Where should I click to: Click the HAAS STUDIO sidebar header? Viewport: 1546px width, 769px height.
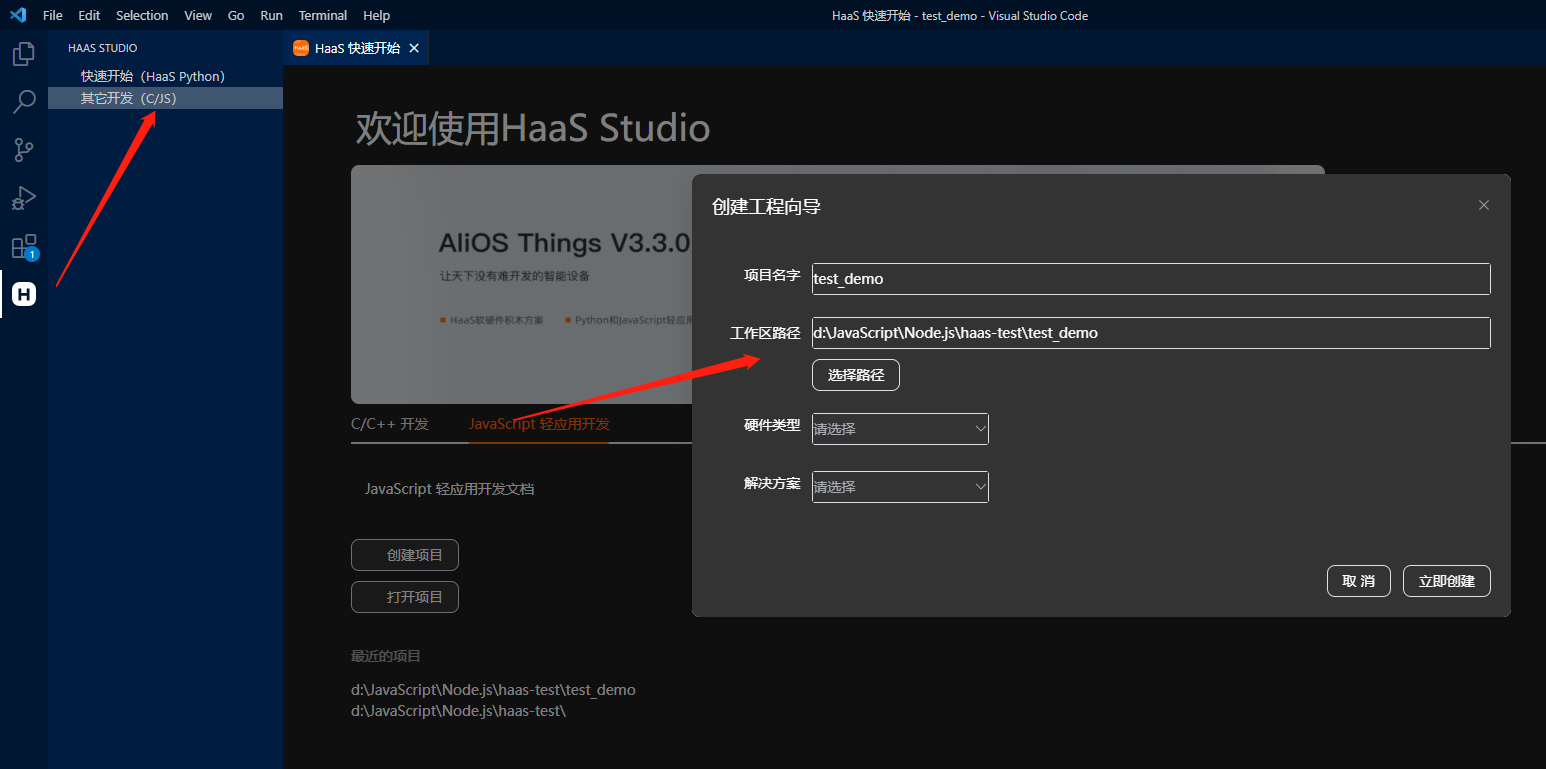[x=103, y=48]
